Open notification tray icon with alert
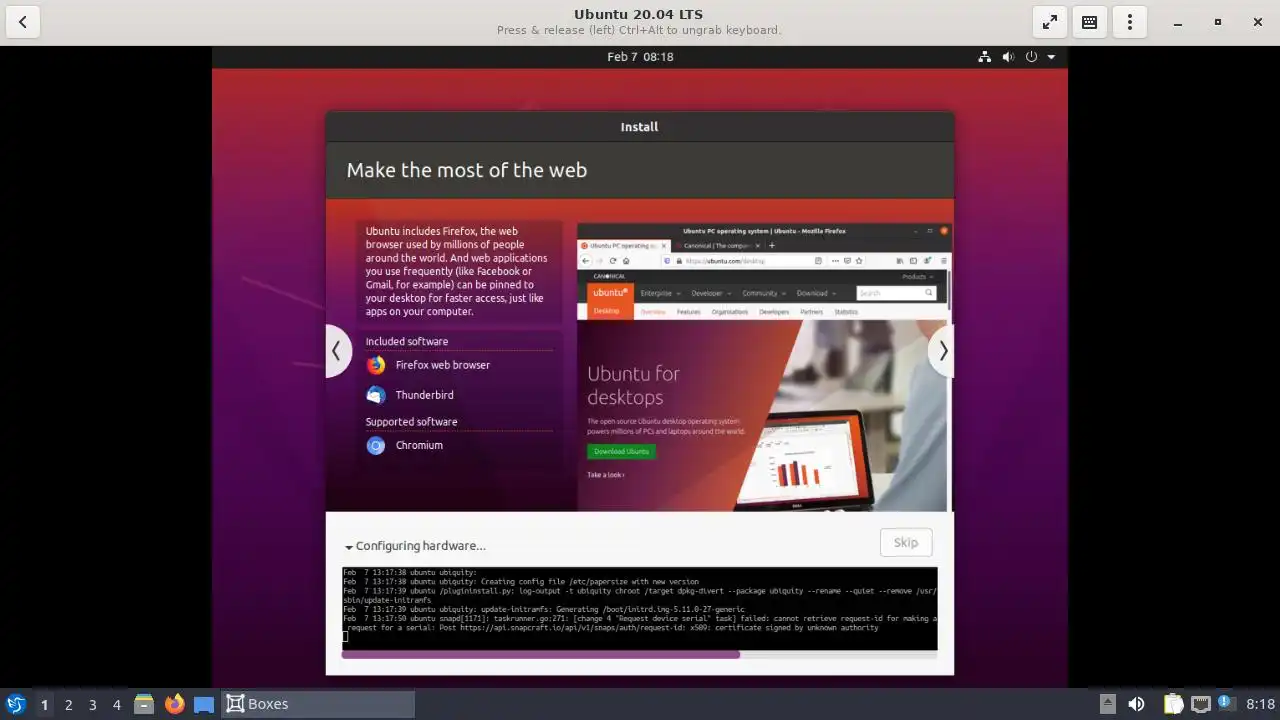The image size is (1280, 720). point(1226,704)
